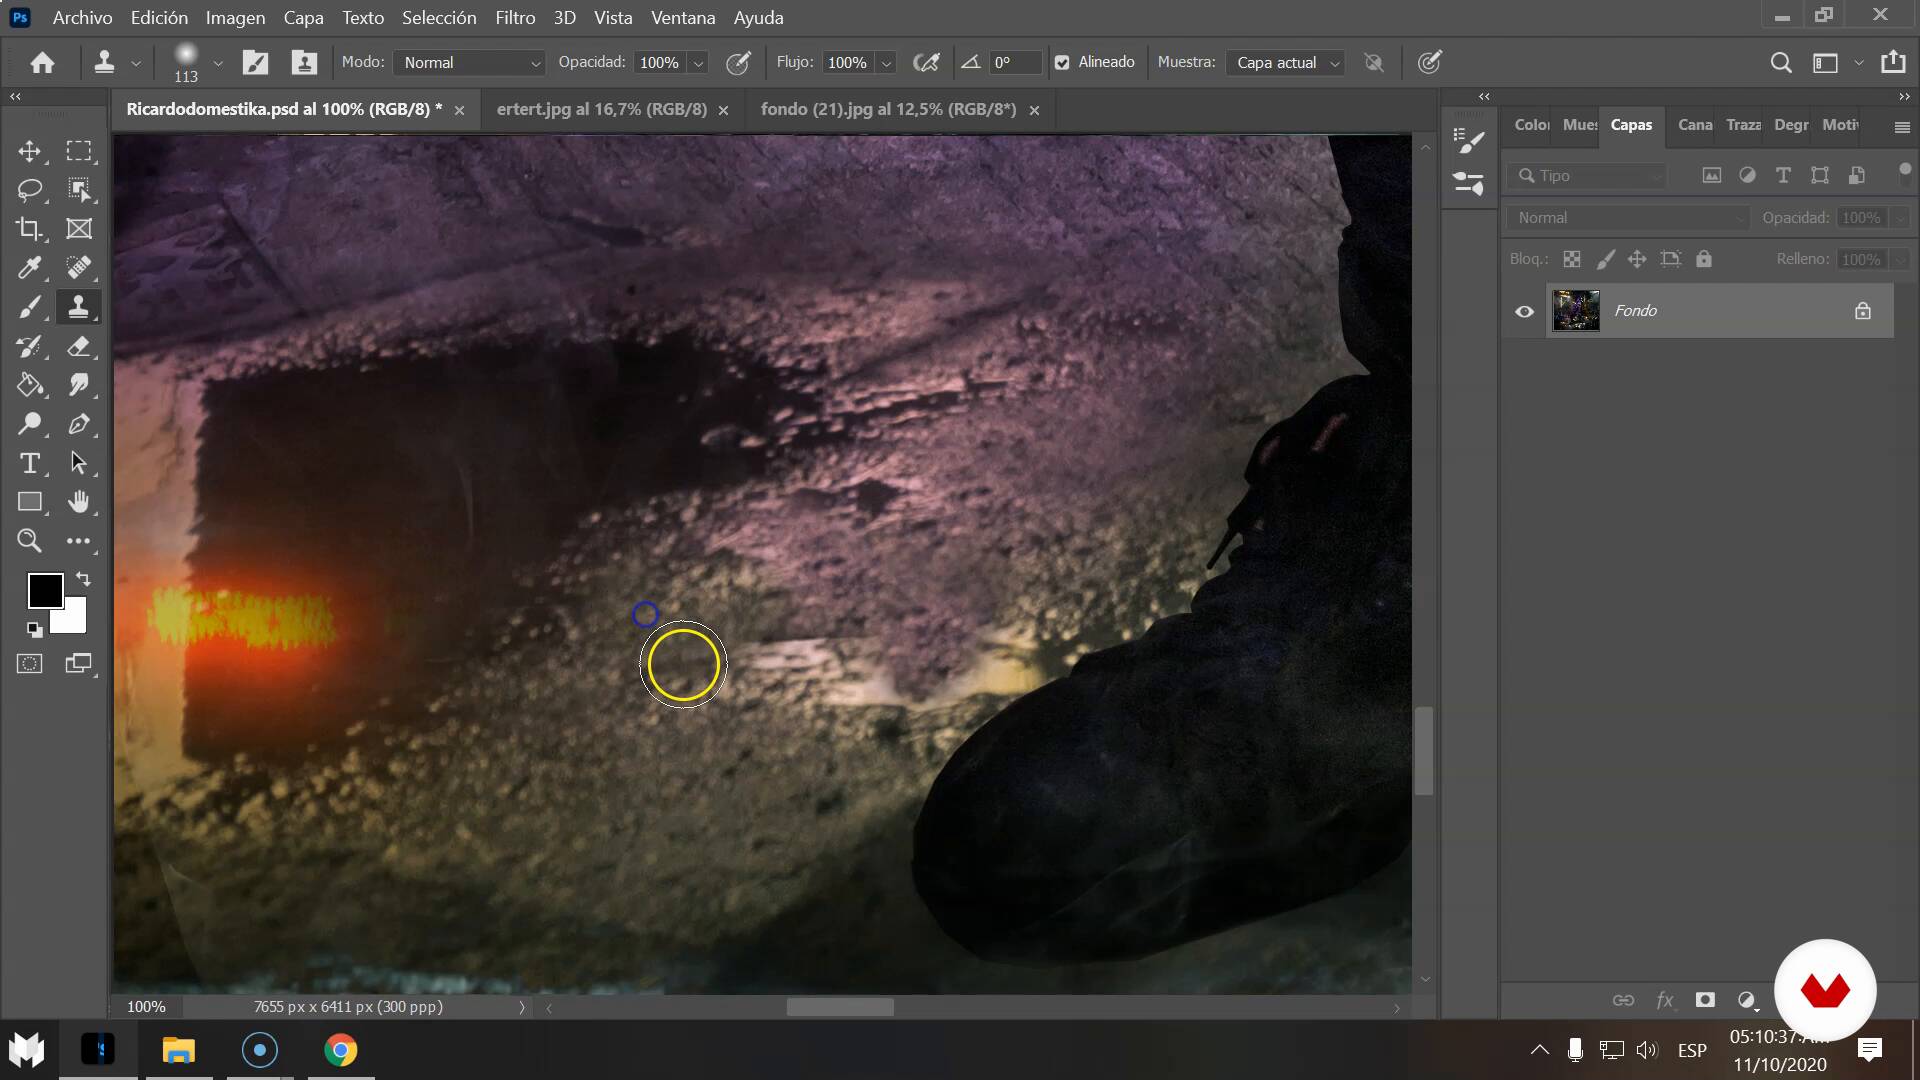The height and width of the screenshot is (1080, 1920).
Task: Switch to the ertert.jpg document tab
Action: [x=601, y=109]
